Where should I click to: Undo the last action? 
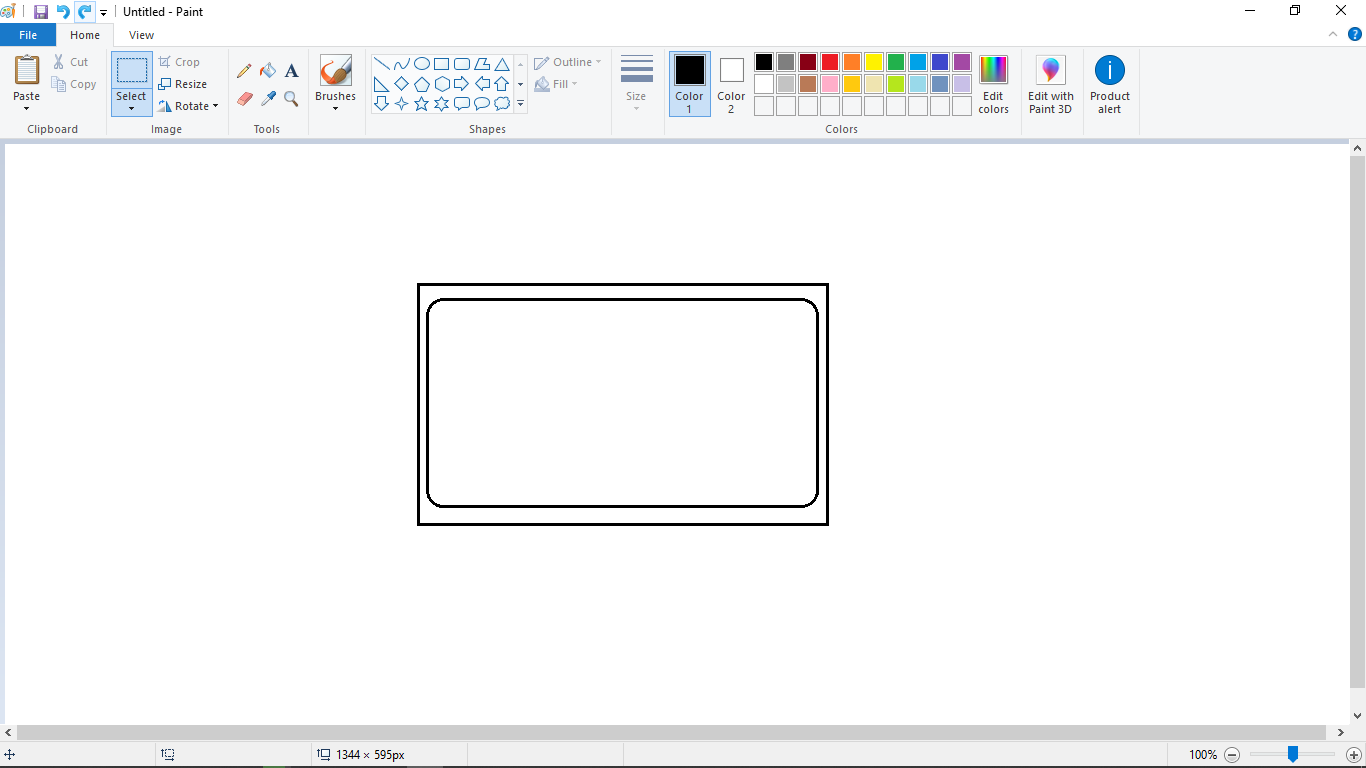(63, 12)
